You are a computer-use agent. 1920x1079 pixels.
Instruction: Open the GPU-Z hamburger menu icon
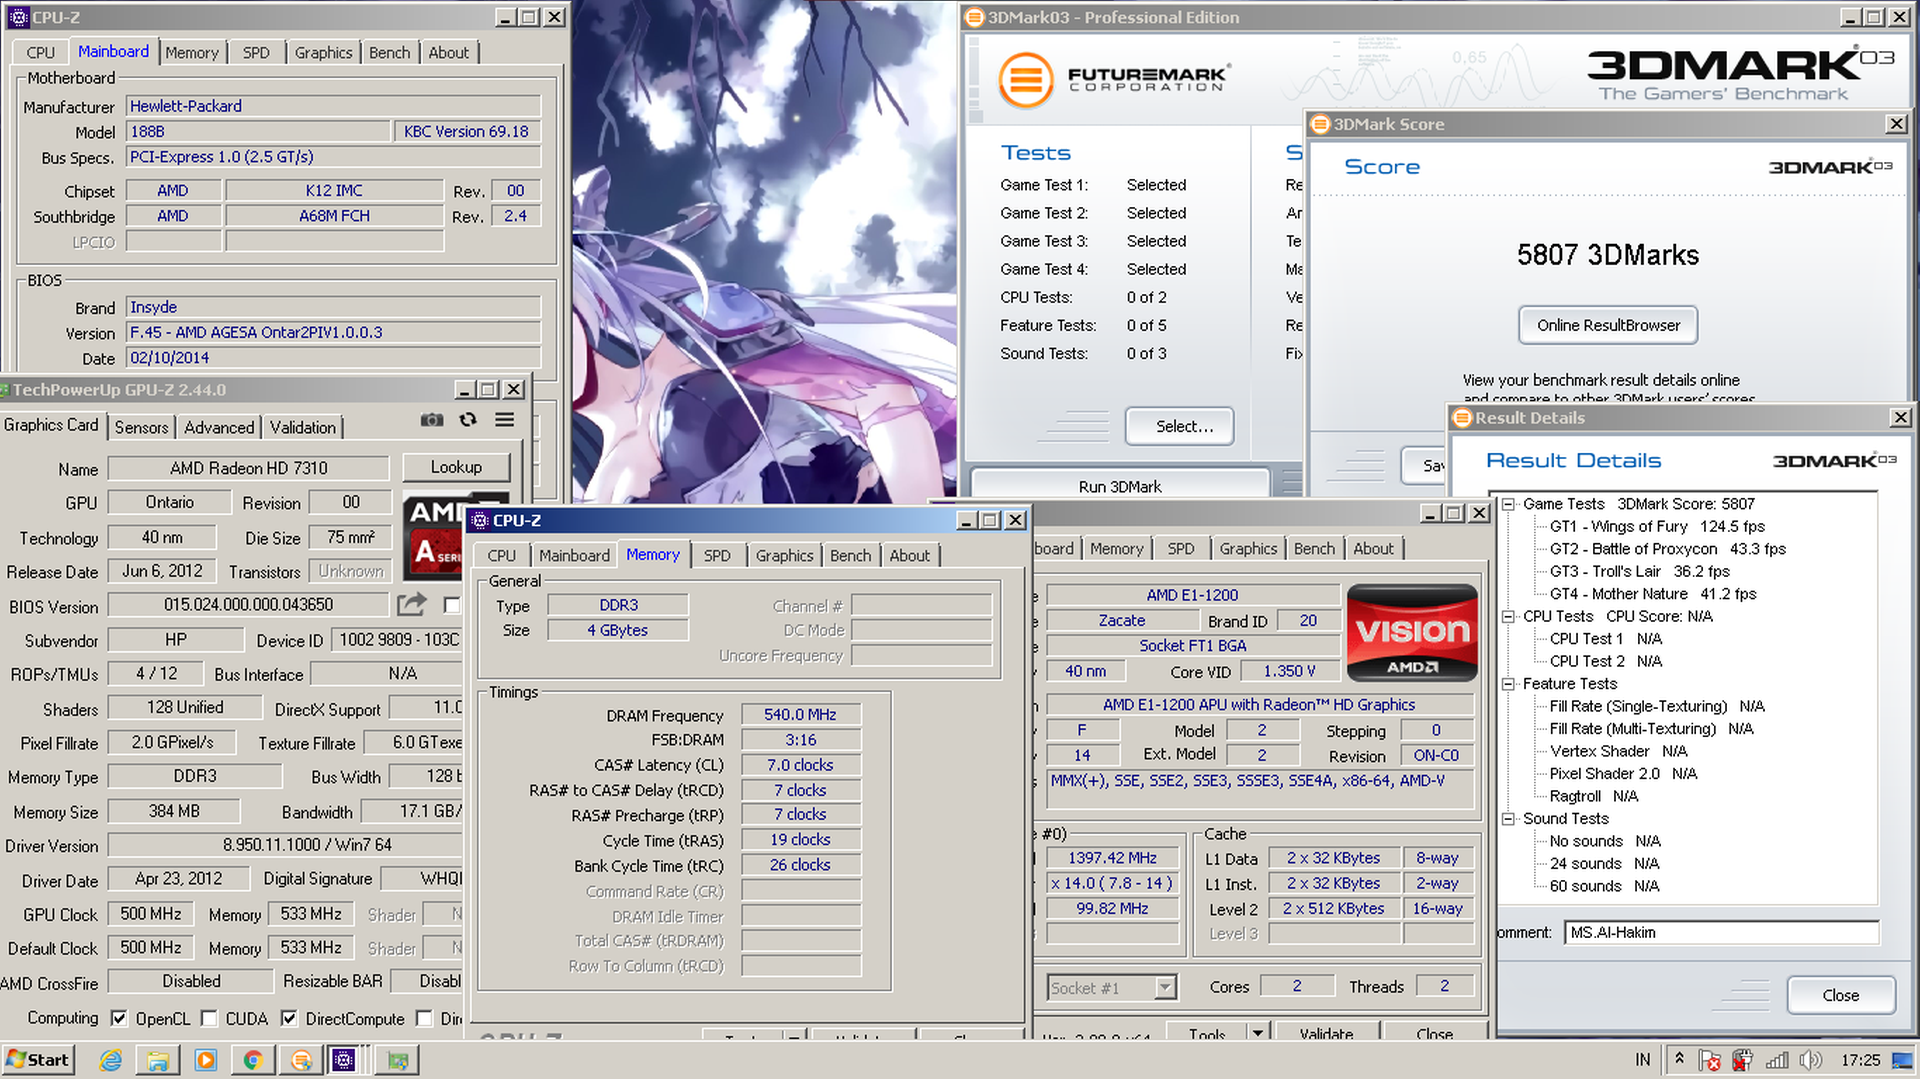(x=505, y=420)
